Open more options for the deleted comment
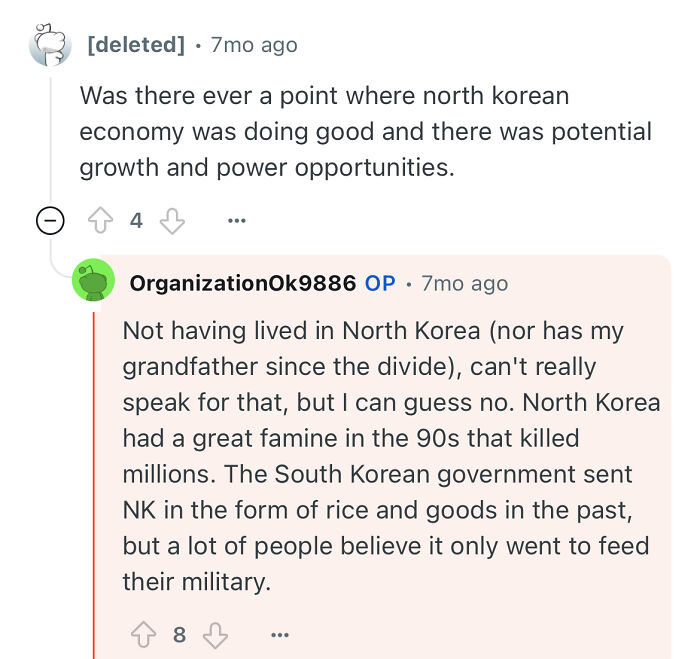This screenshot has width=700, height=659. coord(236,221)
